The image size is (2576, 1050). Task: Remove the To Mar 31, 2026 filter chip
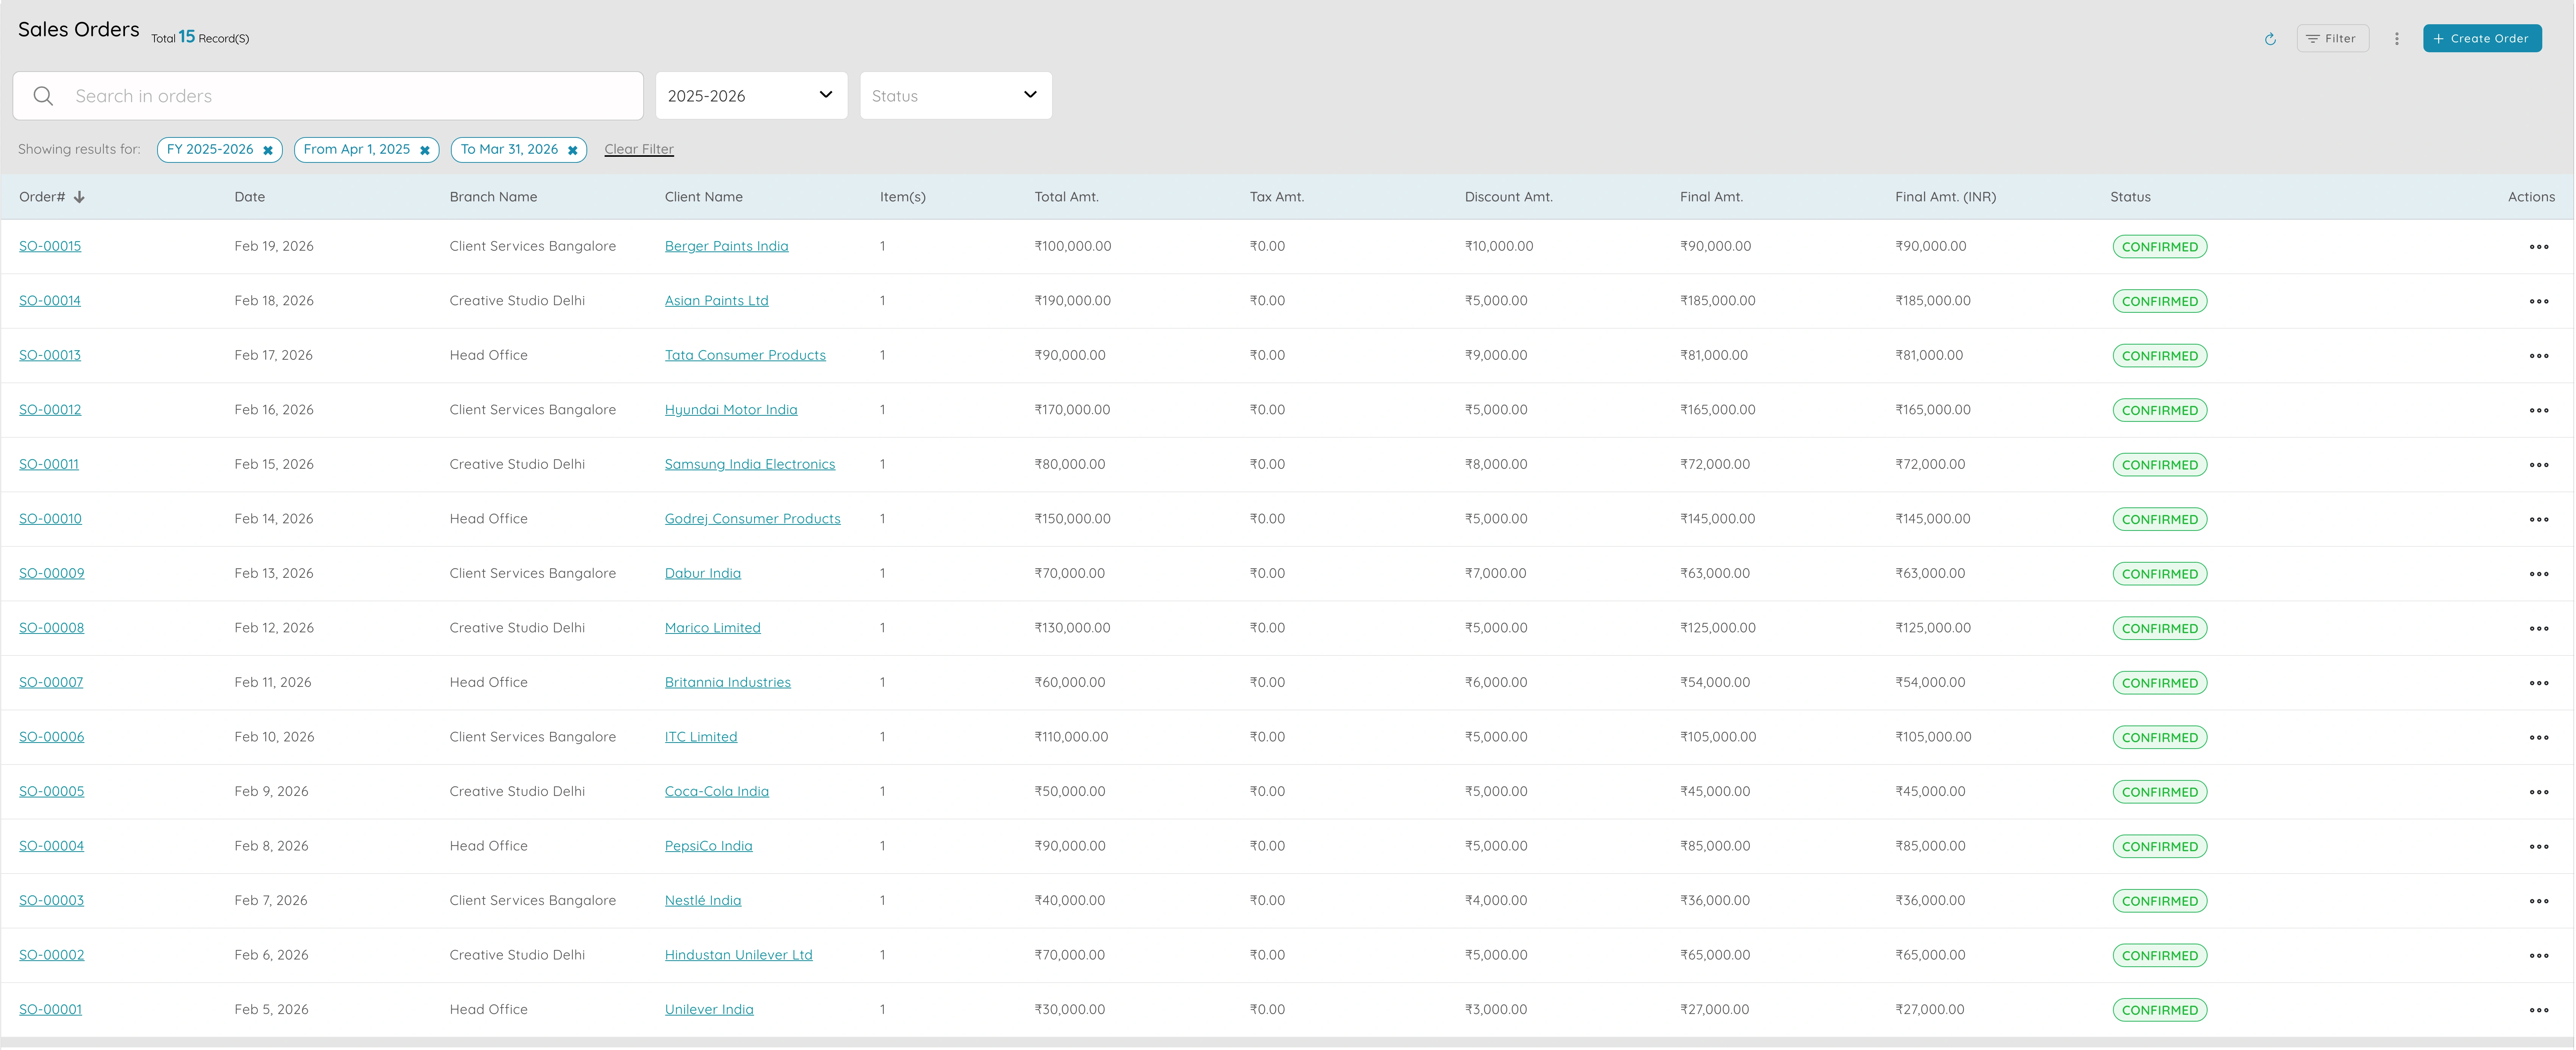(x=572, y=149)
